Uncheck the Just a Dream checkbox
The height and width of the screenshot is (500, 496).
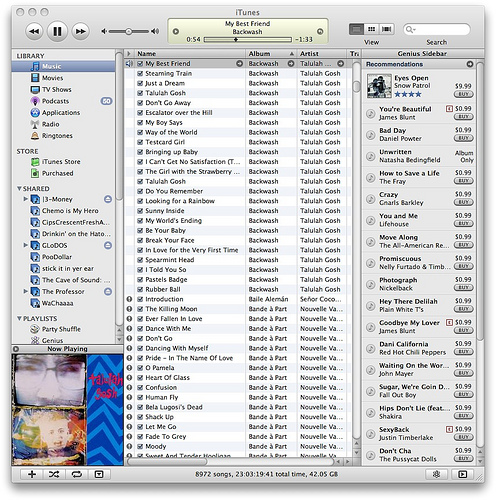(x=140, y=83)
